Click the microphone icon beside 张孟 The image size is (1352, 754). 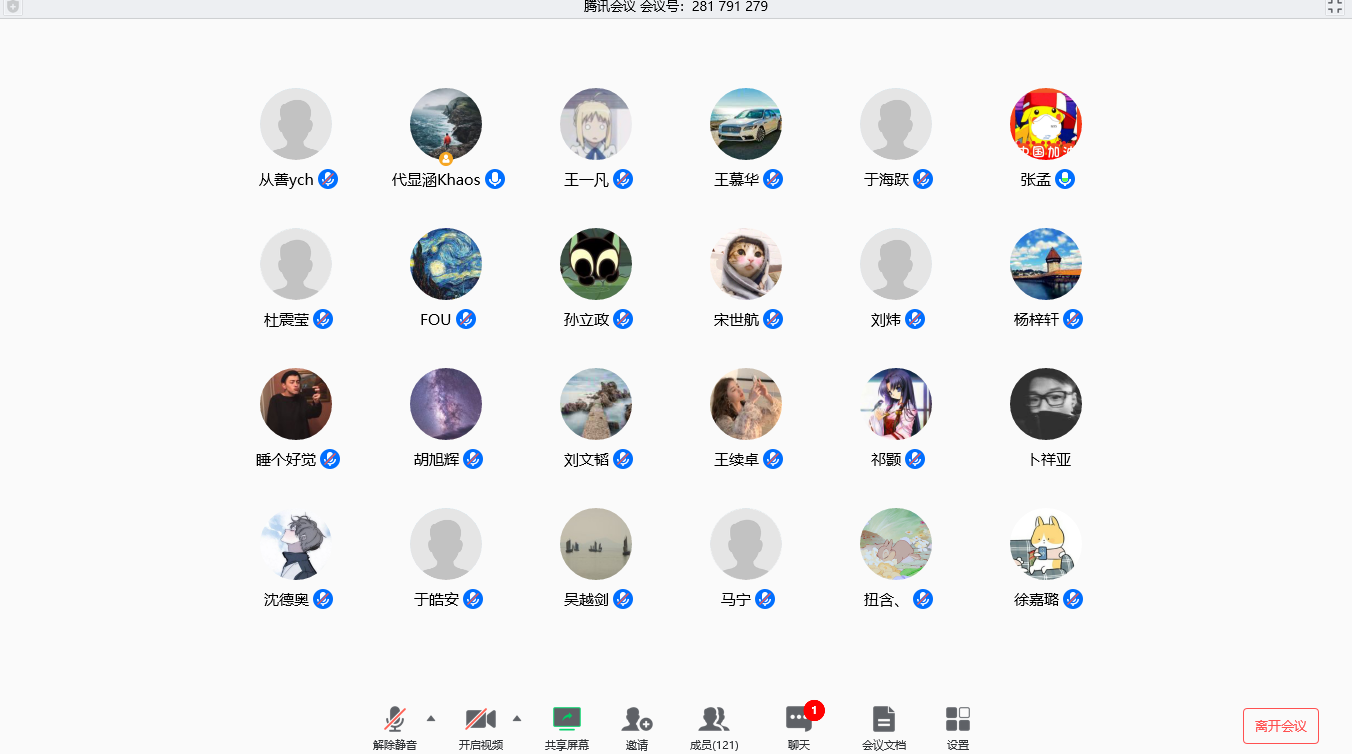click(1065, 179)
